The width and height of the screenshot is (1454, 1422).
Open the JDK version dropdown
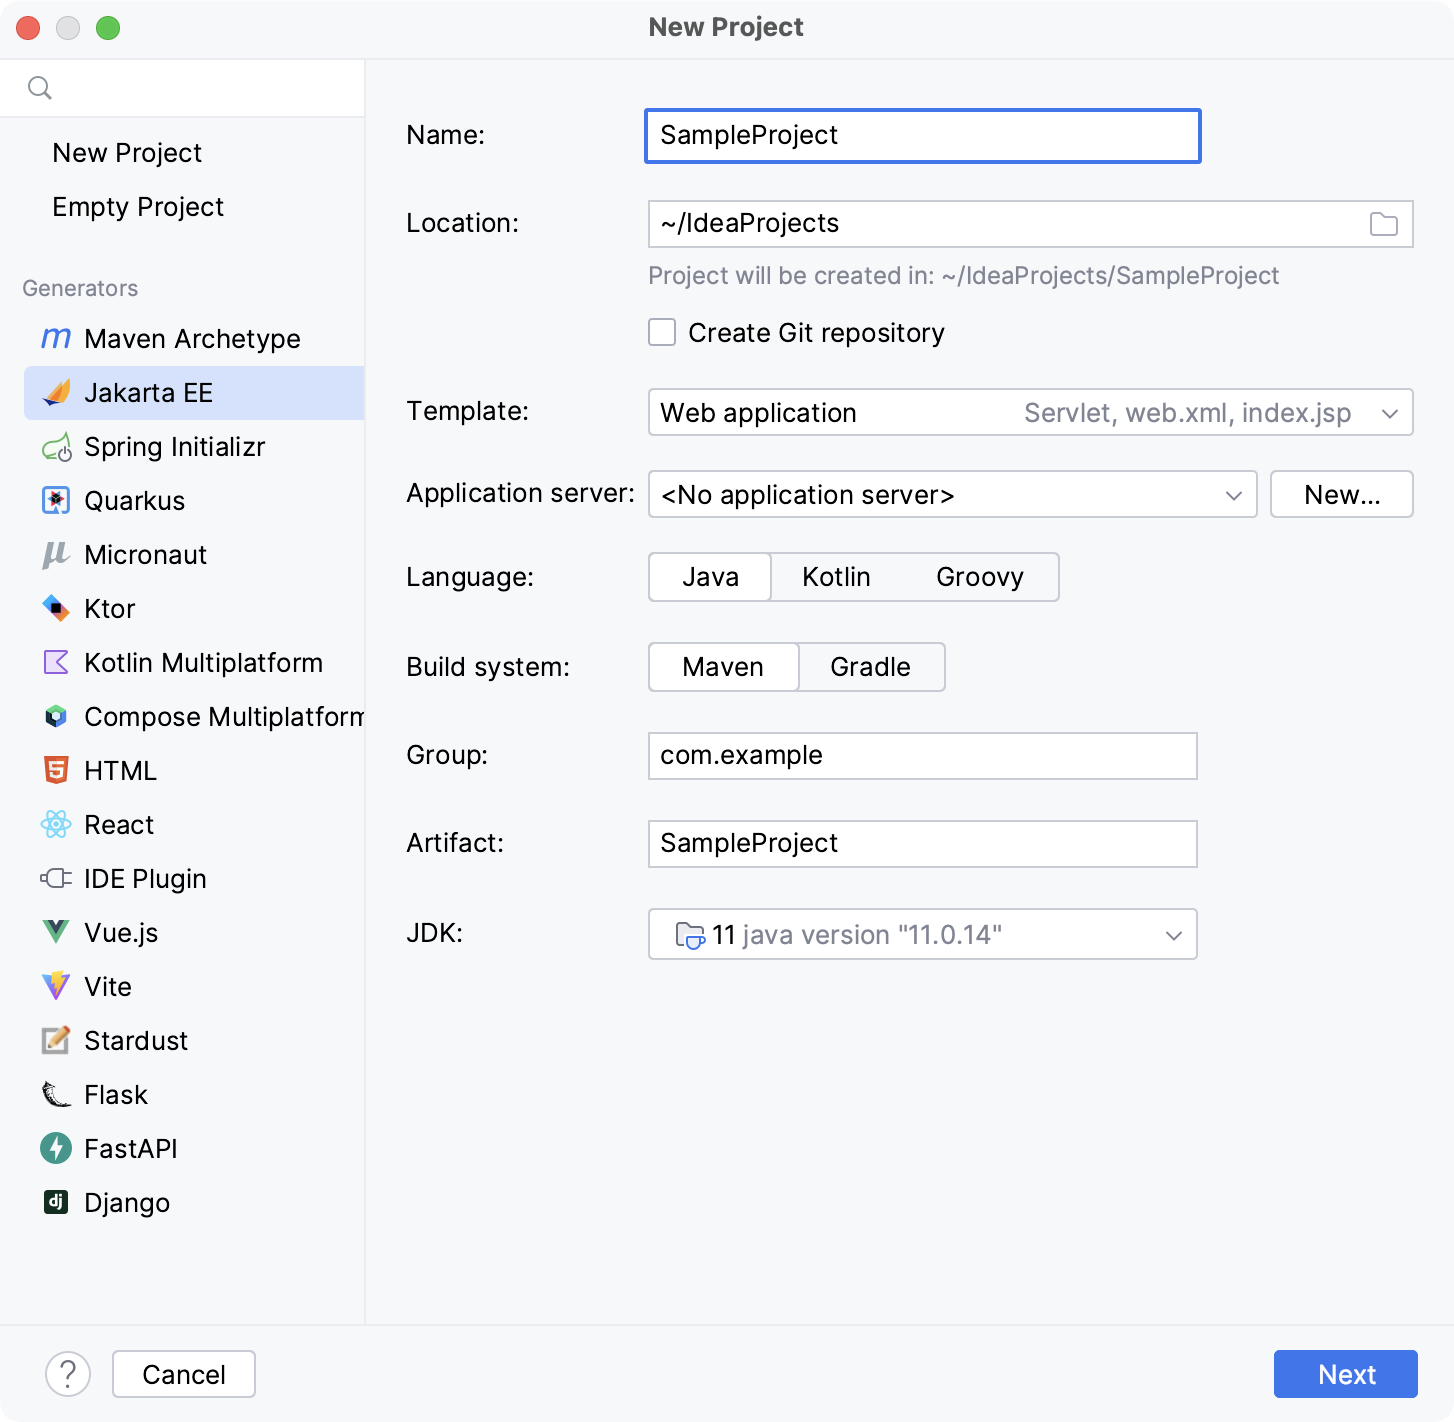(x=923, y=934)
